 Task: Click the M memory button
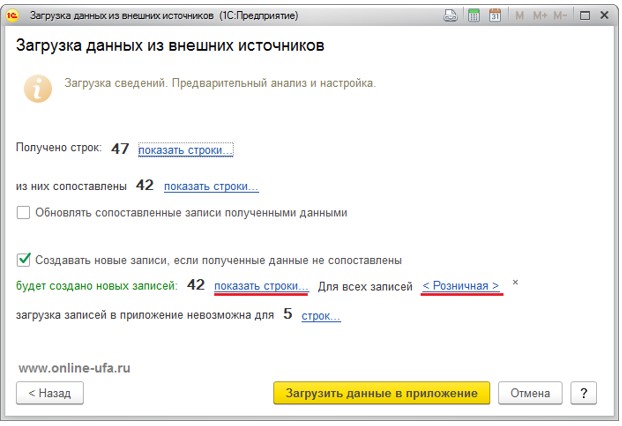click(x=517, y=15)
